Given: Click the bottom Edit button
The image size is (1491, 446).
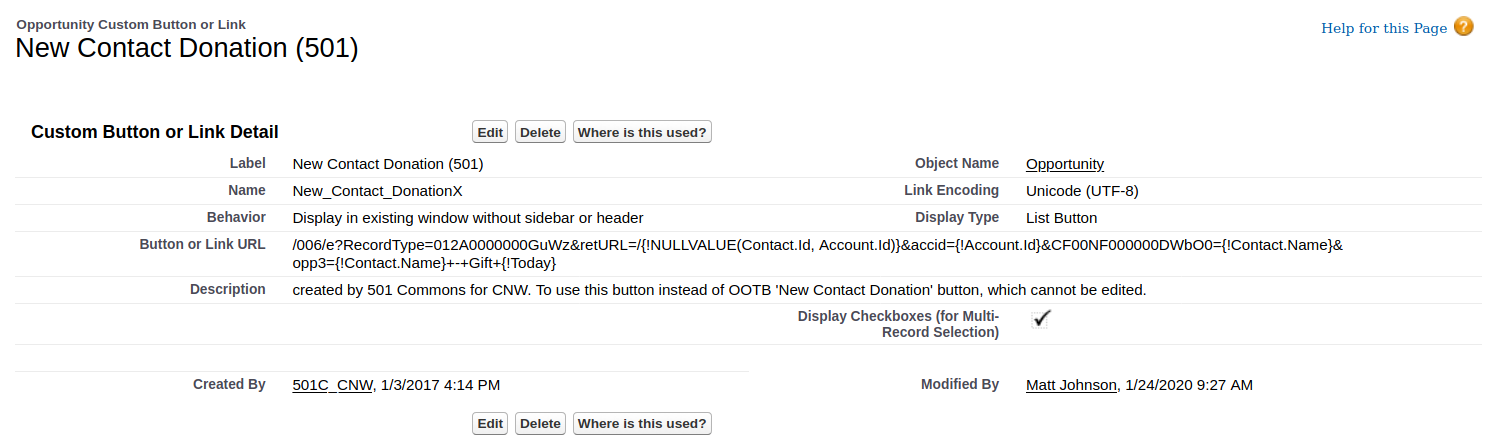Looking at the screenshot, I should 490,423.
